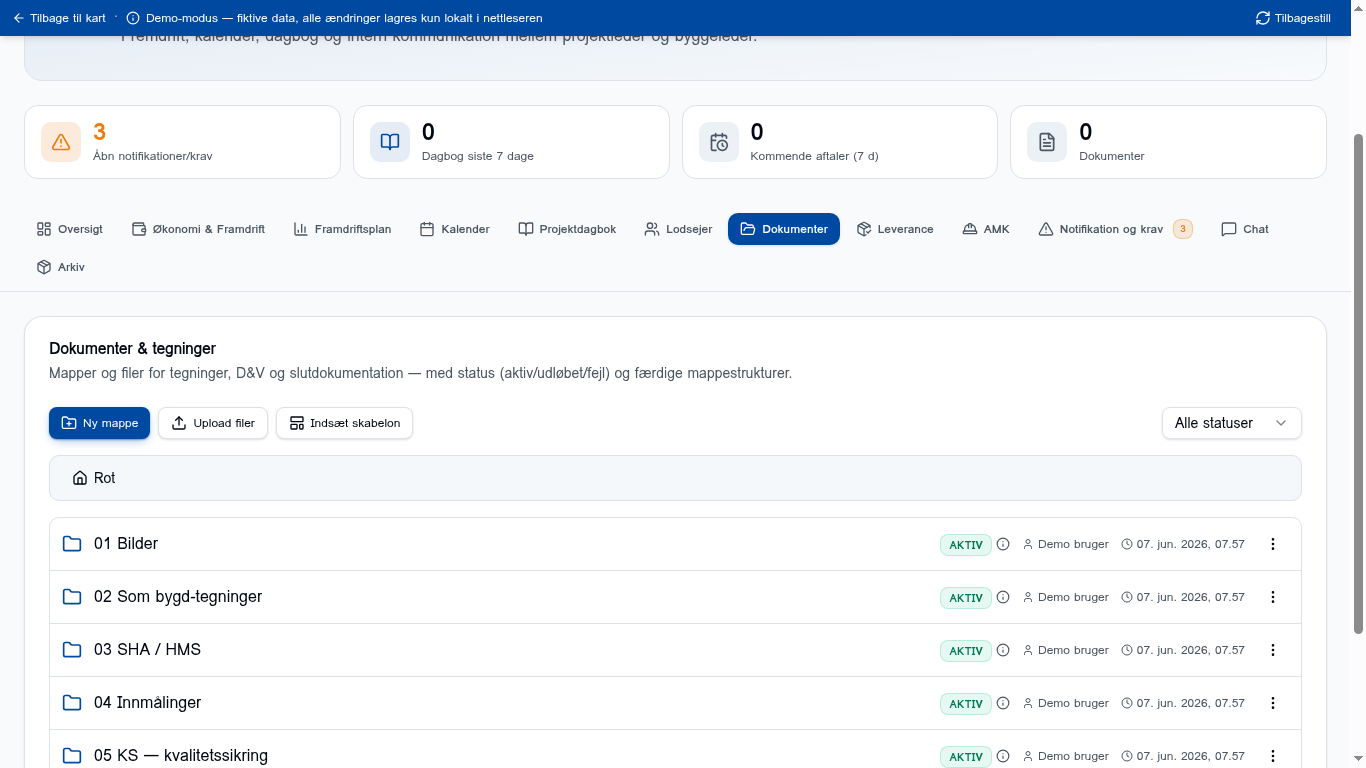Click the Dokumenter & tegninger heading

(133, 348)
